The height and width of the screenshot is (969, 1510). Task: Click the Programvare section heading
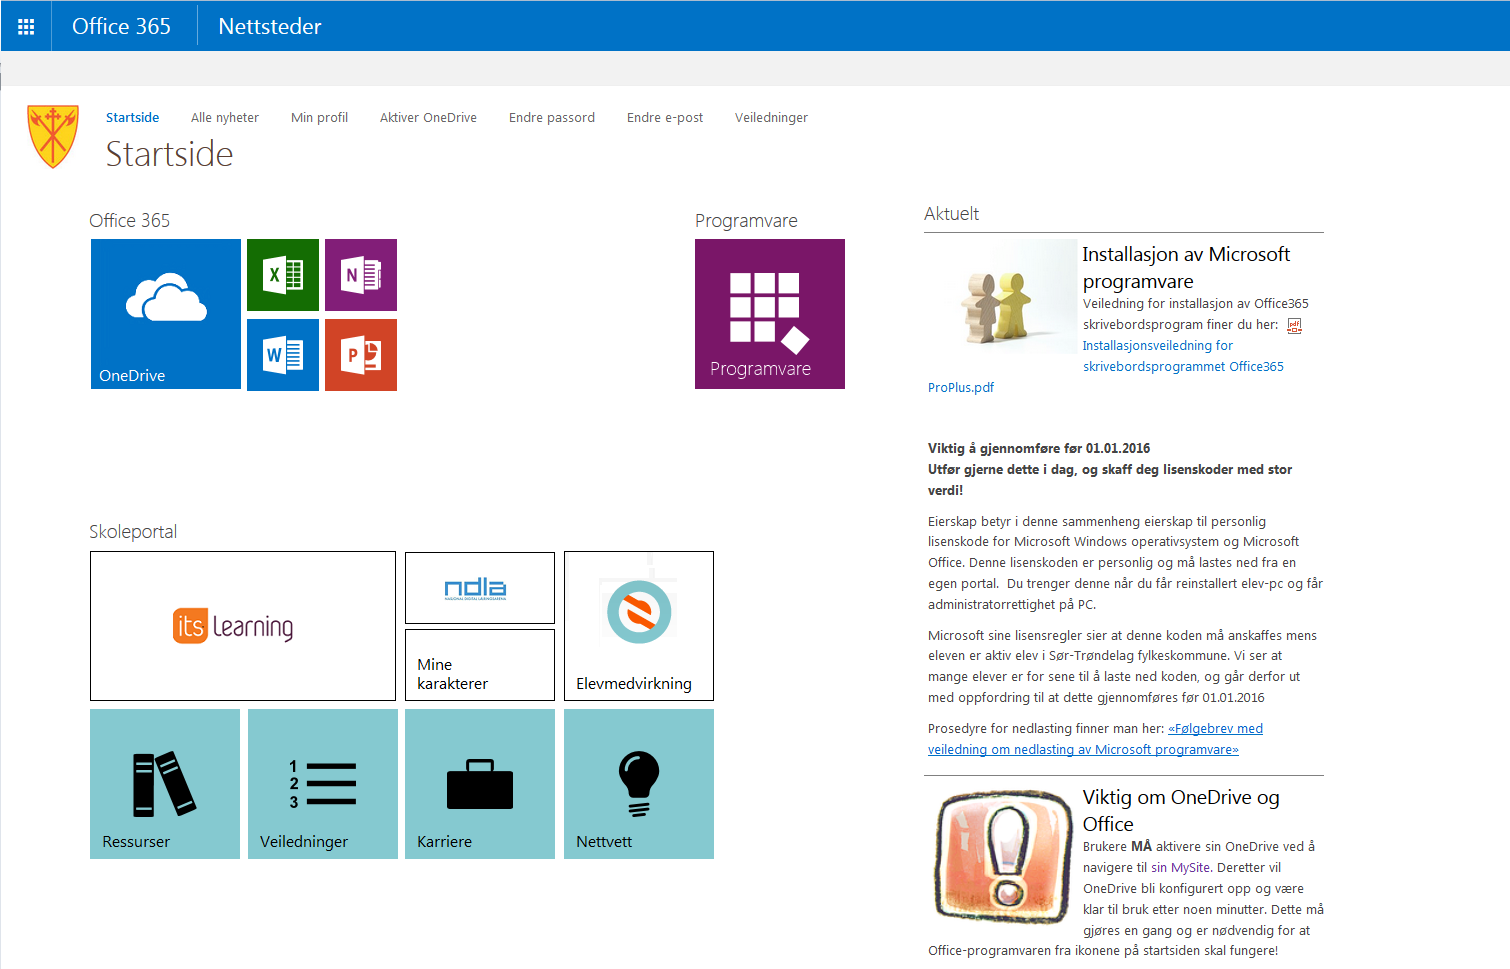746,220
